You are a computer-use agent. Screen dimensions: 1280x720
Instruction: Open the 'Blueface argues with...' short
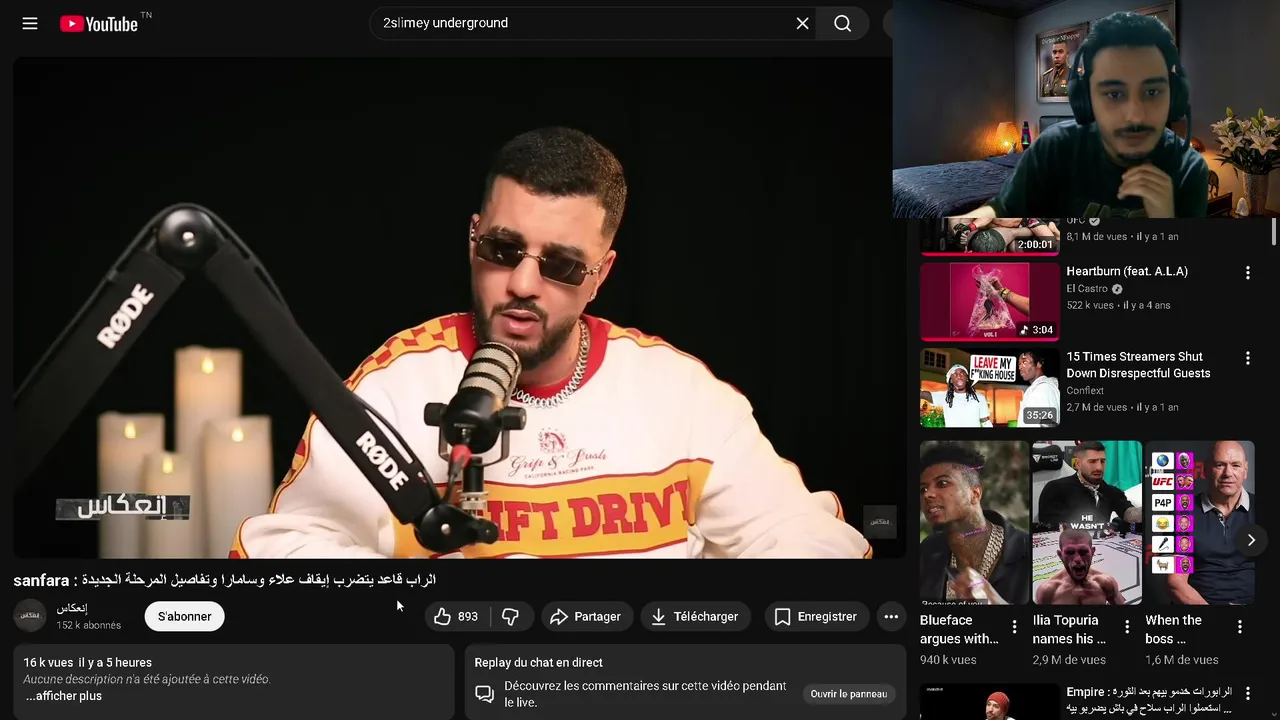point(974,522)
